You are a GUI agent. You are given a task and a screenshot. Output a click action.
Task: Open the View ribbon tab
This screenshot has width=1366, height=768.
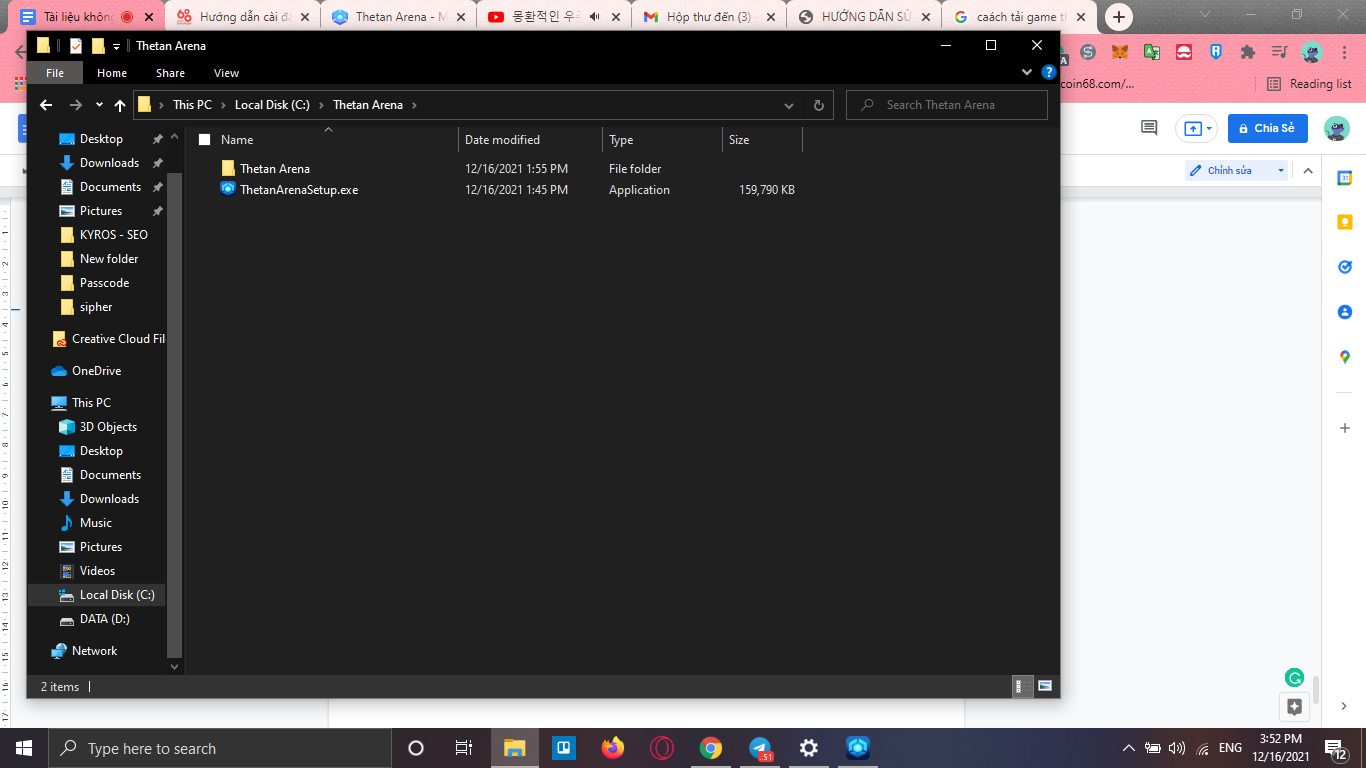click(x=227, y=73)
